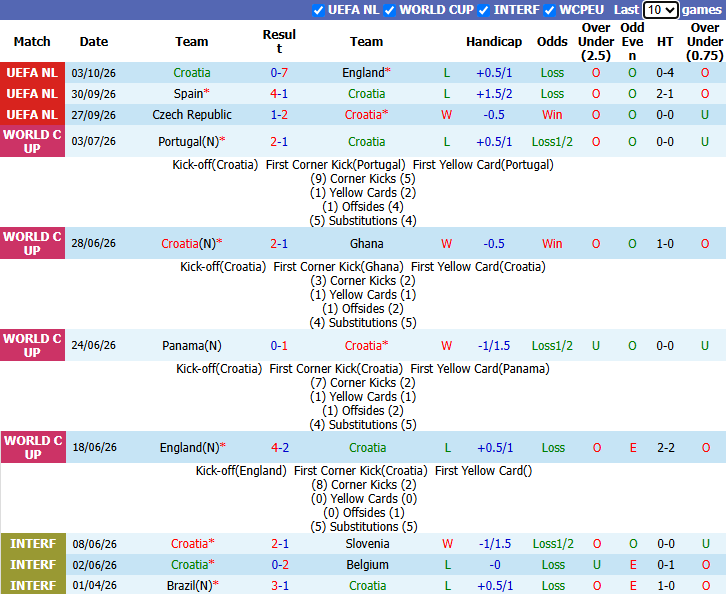This screenshot has height=594, width=726.
Task: Click the Czech Republic team name
Action: click(x=192, y=114)
